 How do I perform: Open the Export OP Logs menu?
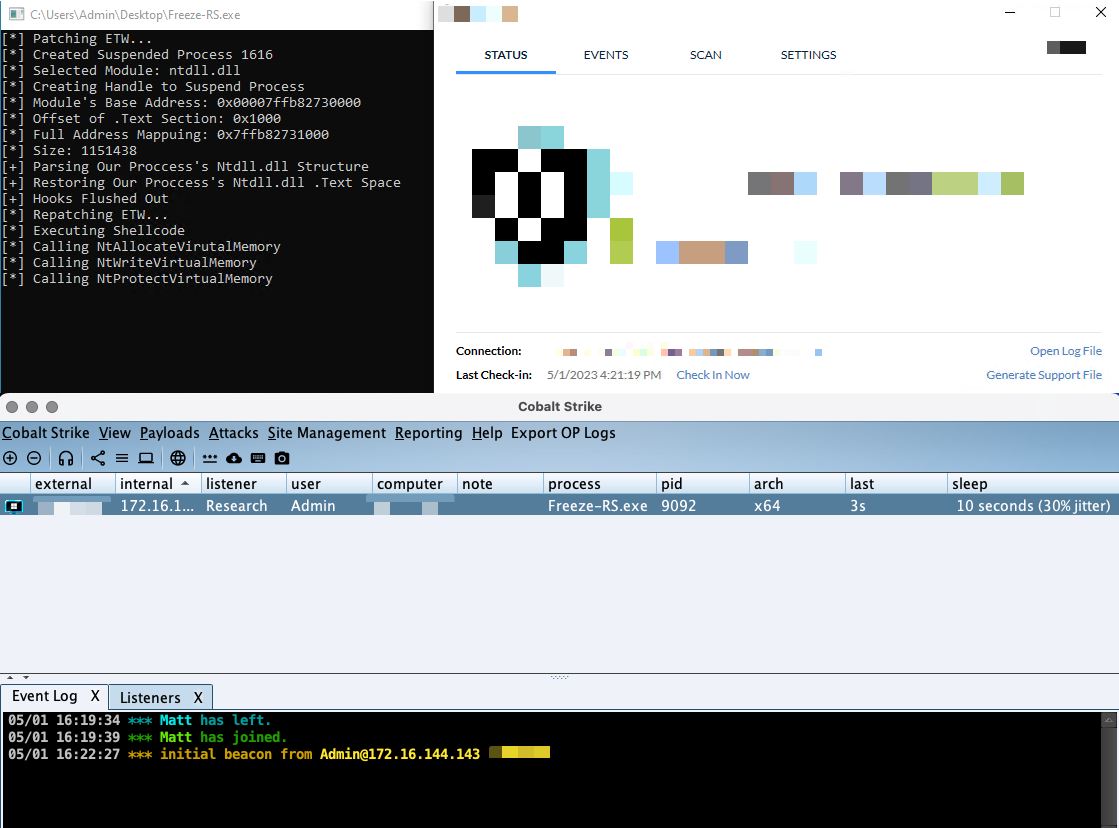click(x=563, y=433)
